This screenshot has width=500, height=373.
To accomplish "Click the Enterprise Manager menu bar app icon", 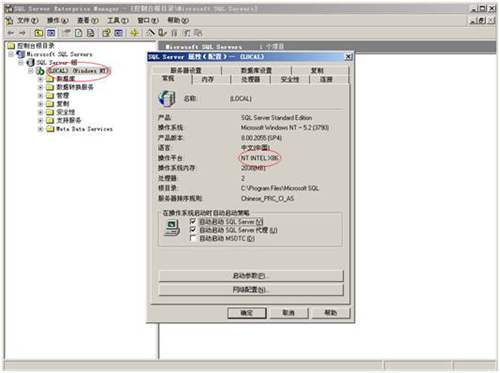I will pyautogui.click(x=9, y=21).
